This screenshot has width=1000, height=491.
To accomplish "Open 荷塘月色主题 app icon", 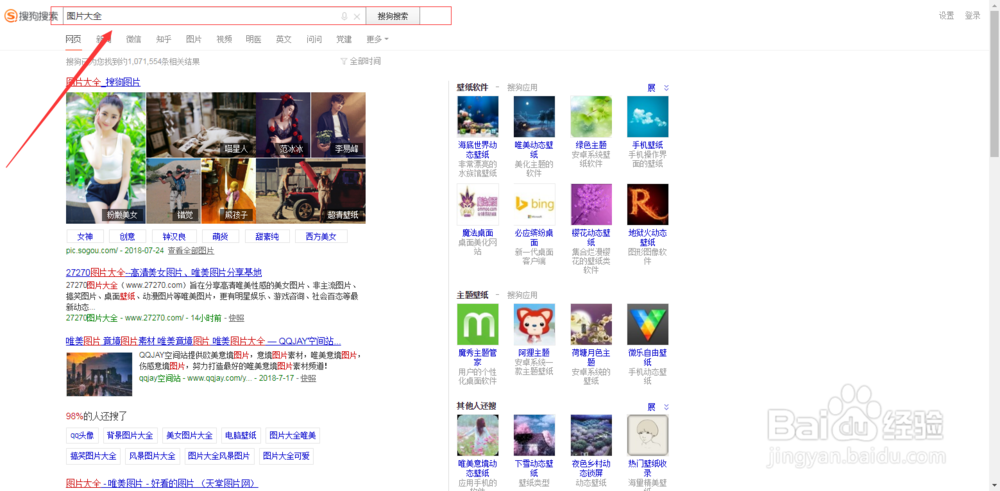I will click(x=591, y=324).
